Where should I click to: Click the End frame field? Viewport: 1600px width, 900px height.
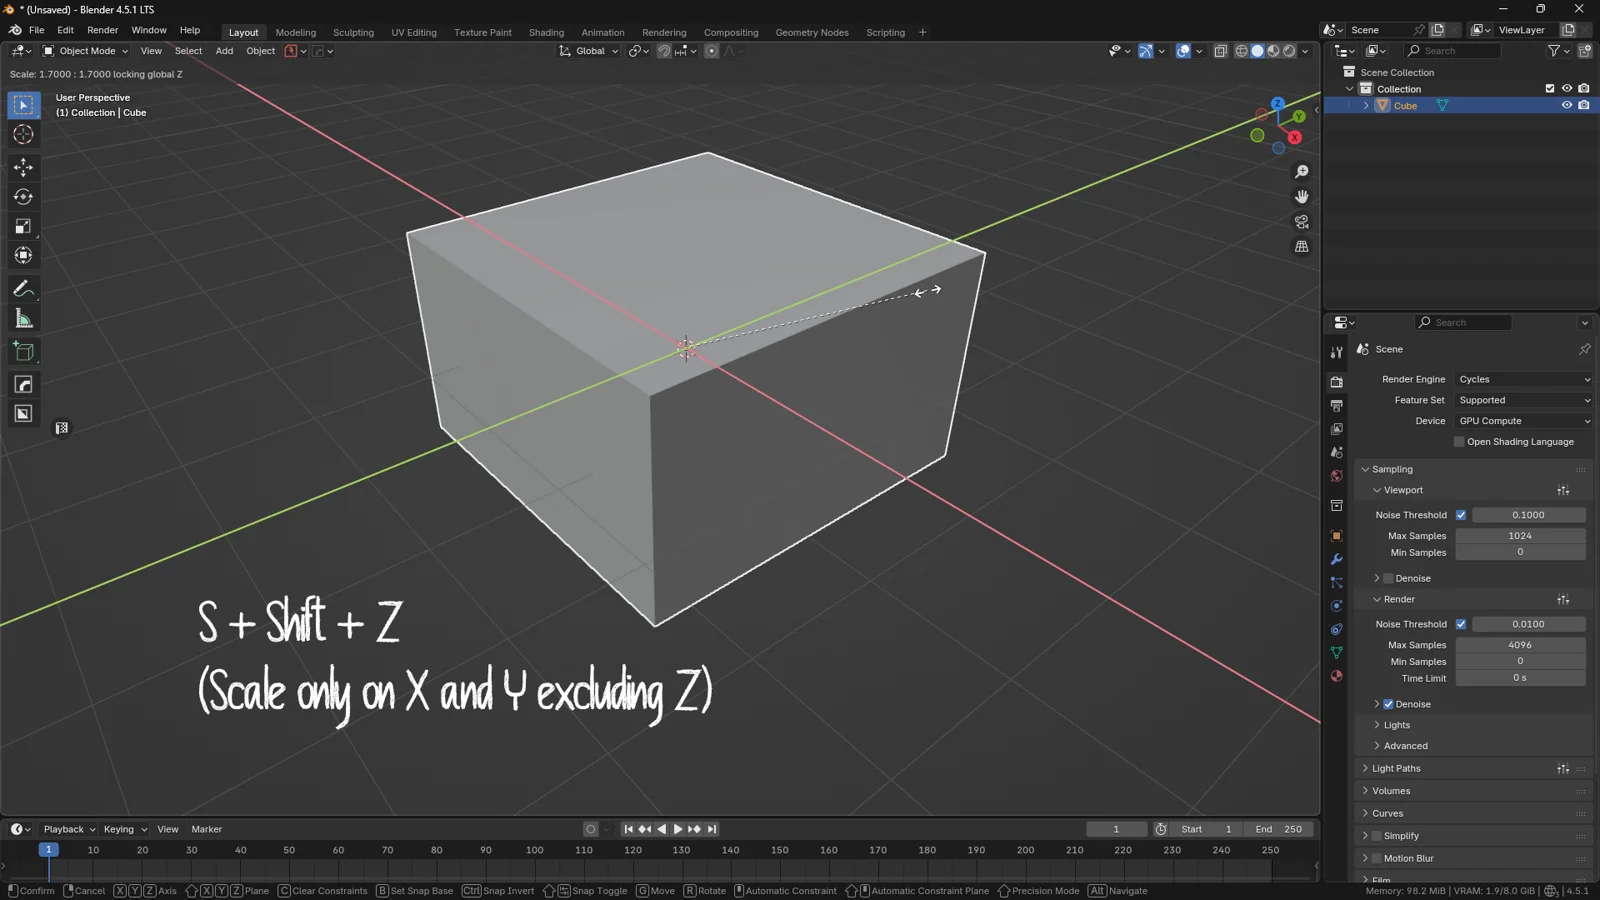(1278, 829)
